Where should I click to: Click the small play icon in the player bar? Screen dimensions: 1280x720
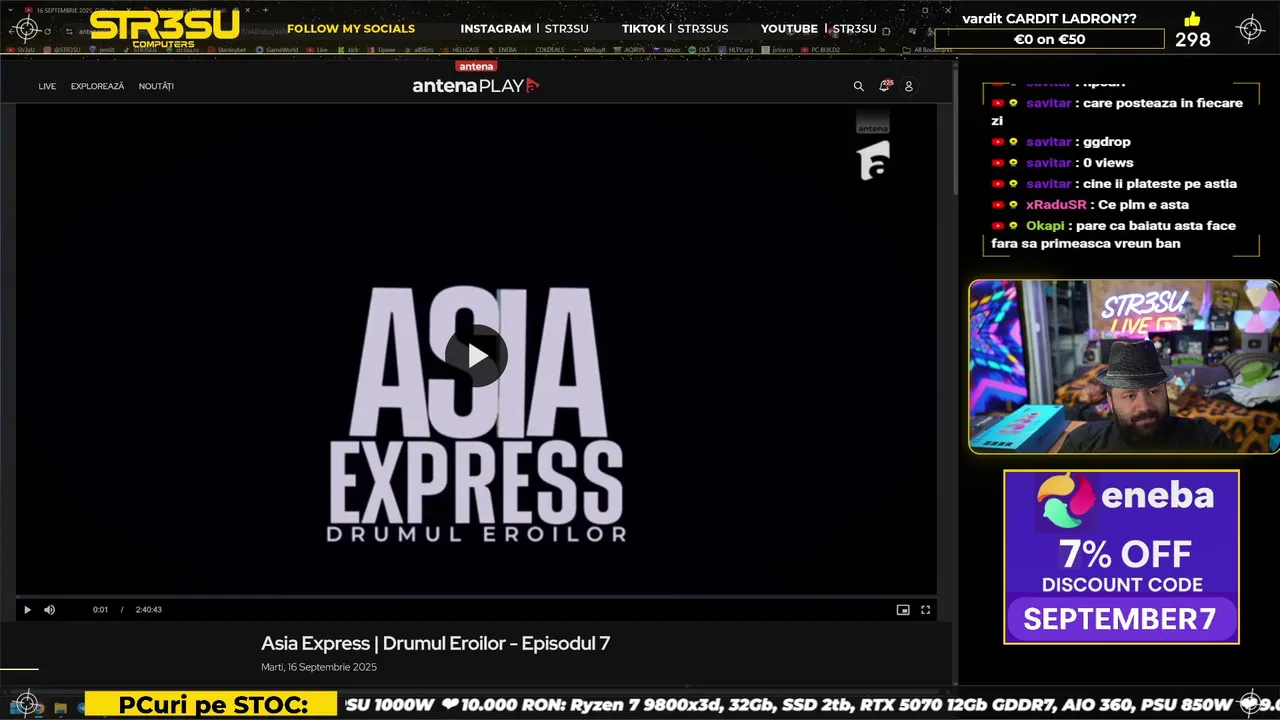point(27,609)
